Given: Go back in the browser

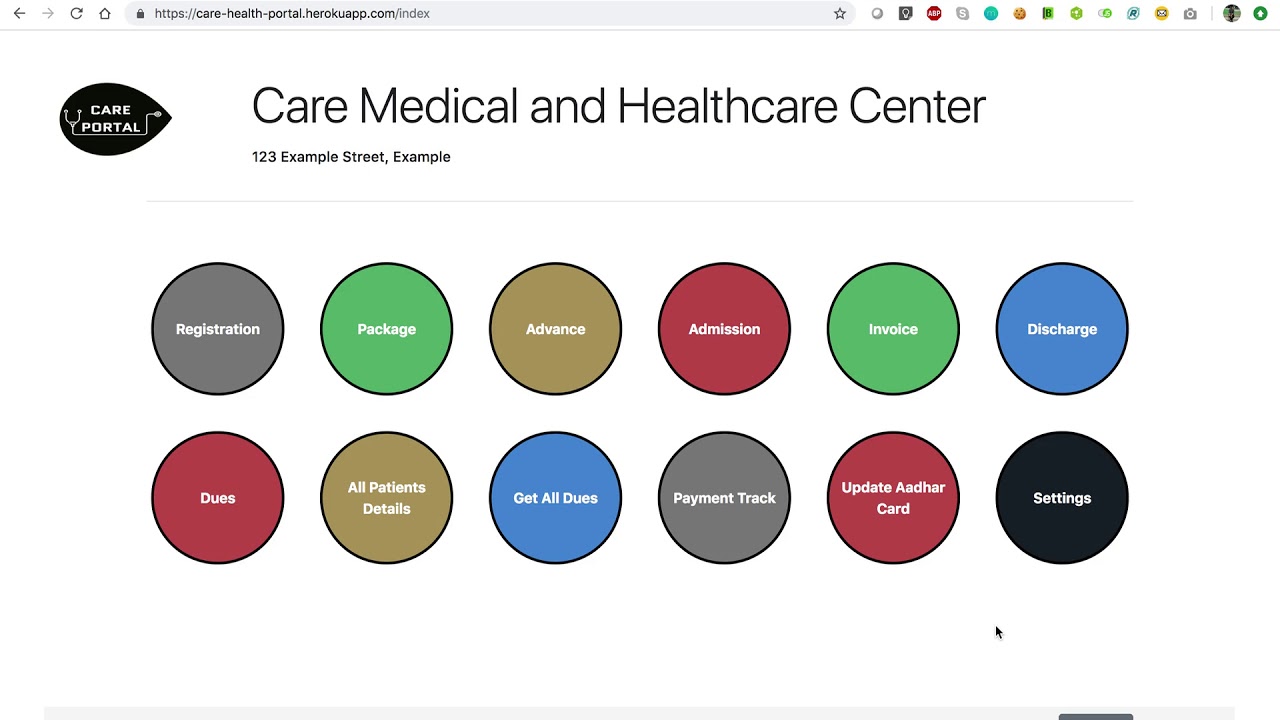Looking at the screenshot, I should click(19, 14).
